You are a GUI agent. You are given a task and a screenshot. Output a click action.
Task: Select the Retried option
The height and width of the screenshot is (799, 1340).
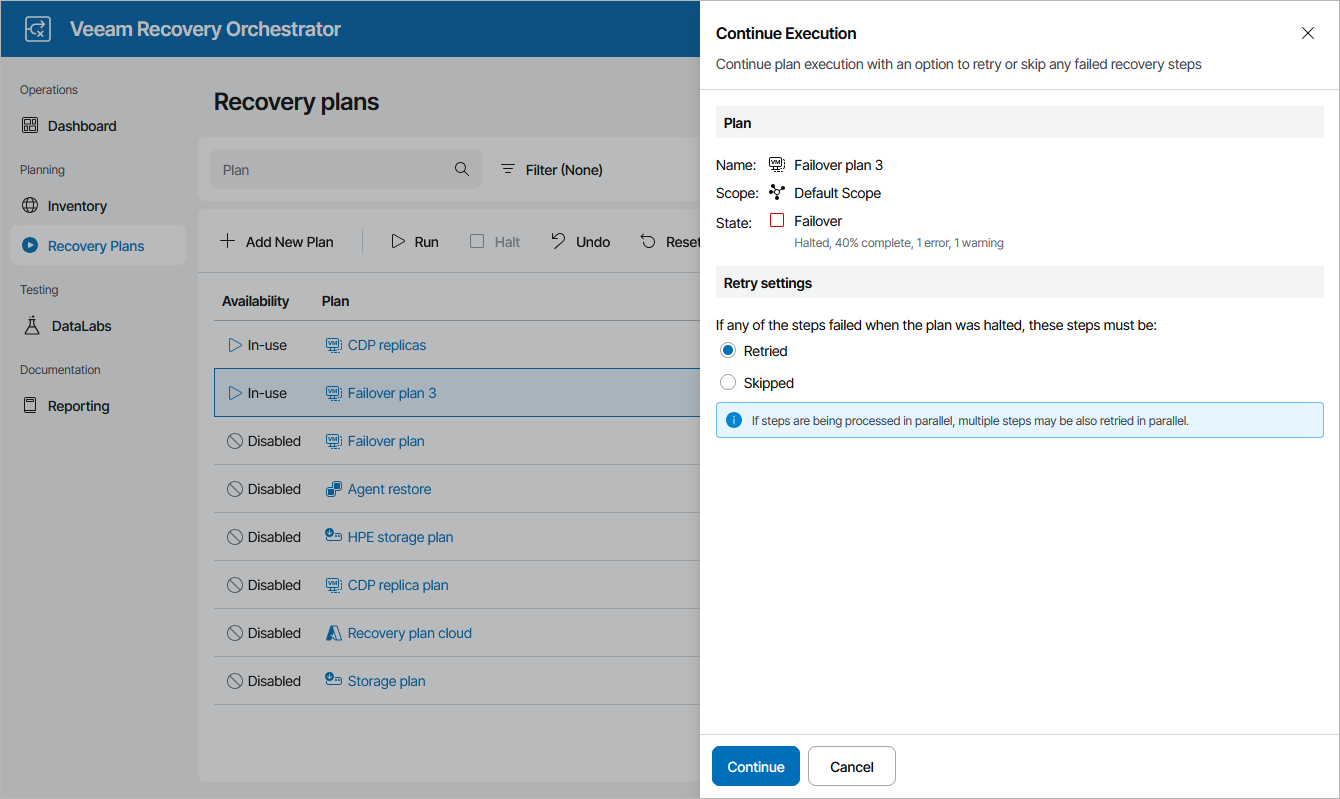(727, 350)
